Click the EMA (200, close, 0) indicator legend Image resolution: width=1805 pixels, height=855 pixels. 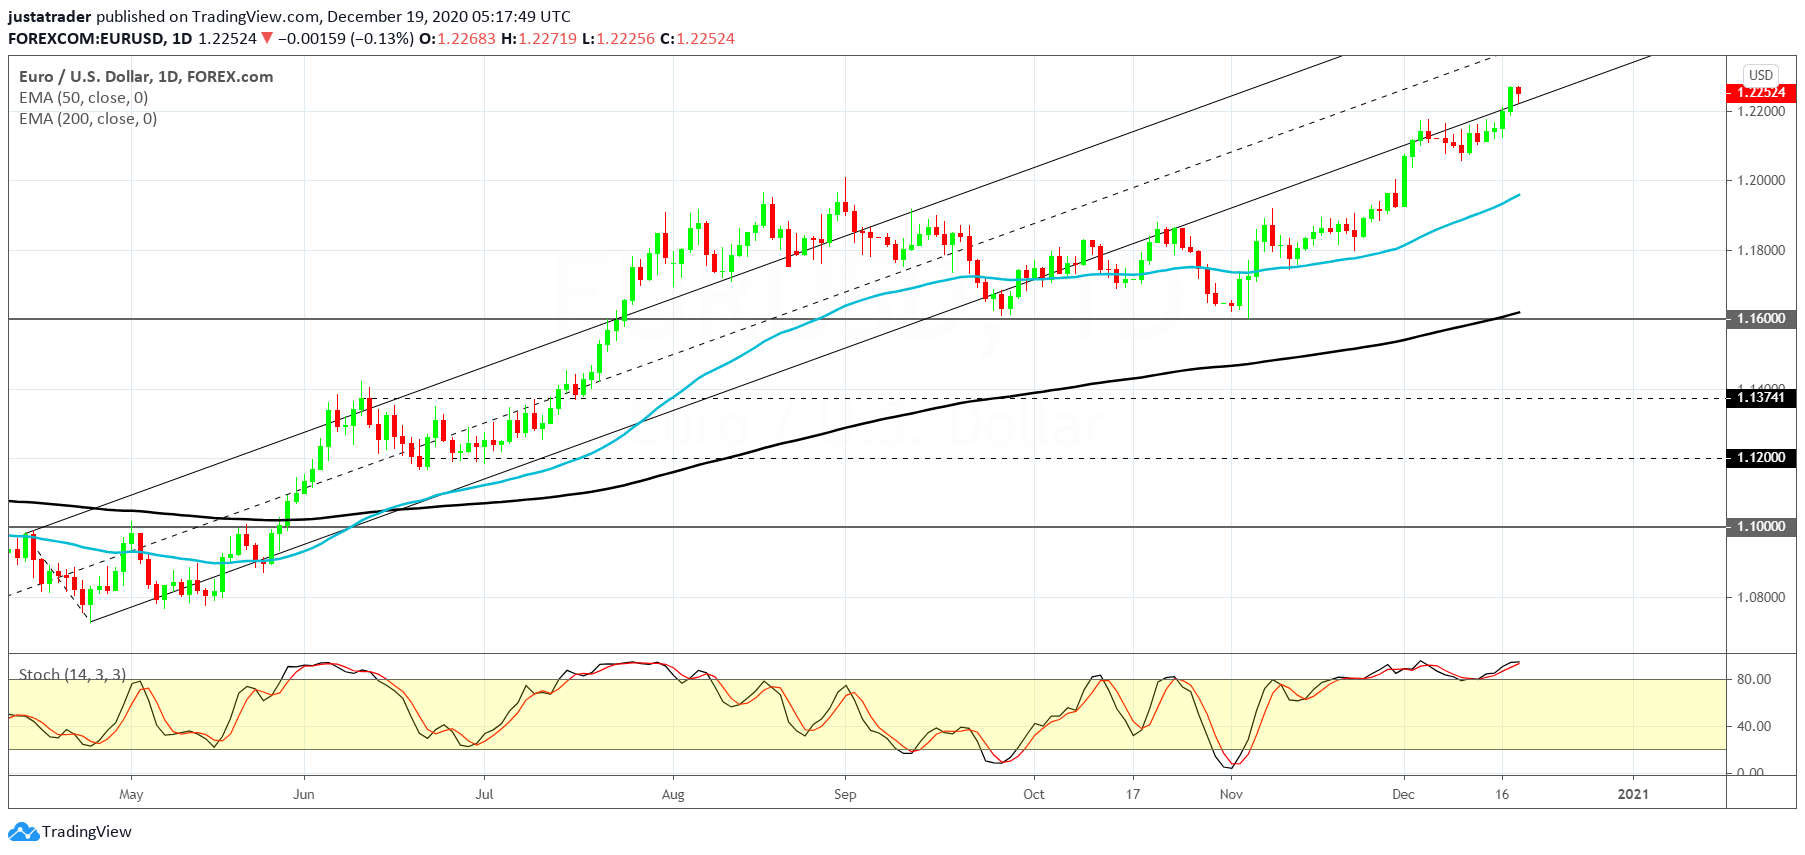pos(88,119)
